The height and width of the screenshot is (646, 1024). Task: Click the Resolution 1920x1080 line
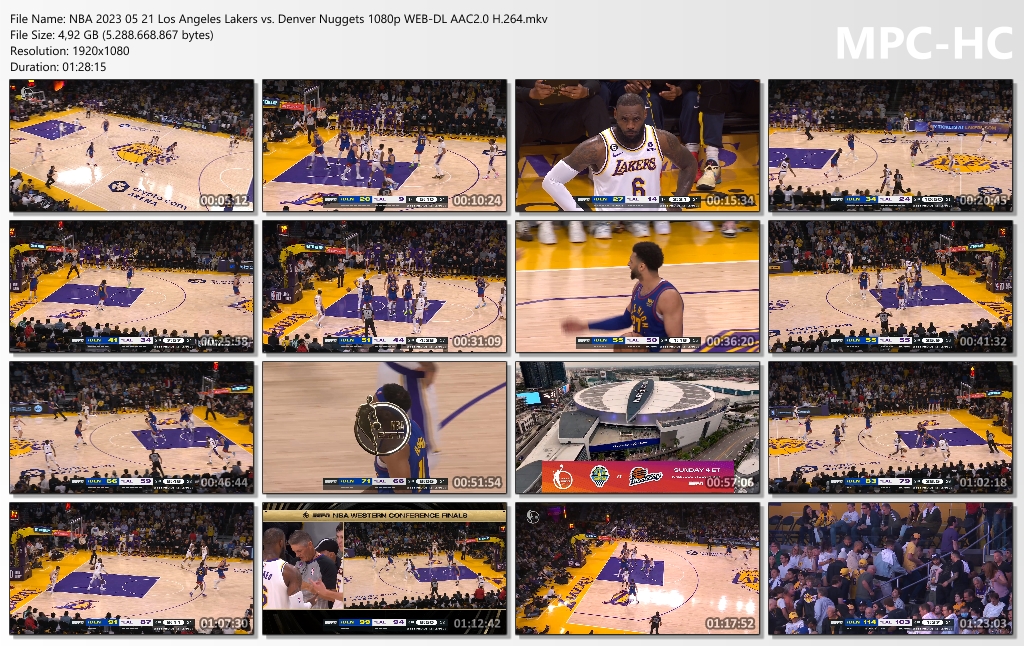pyautogui.click(x=70, y=51)
